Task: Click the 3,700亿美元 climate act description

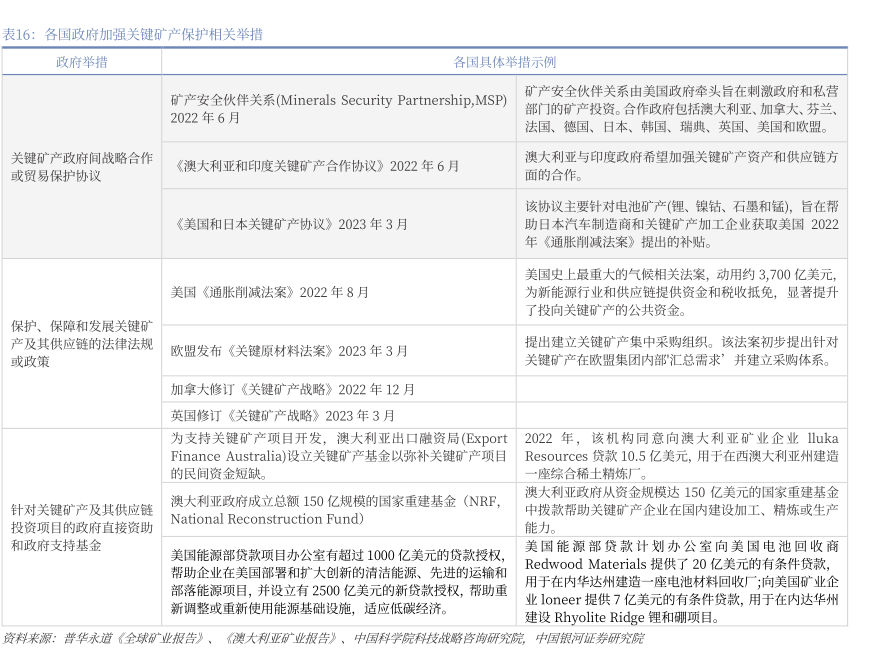Action: point(681,292)
